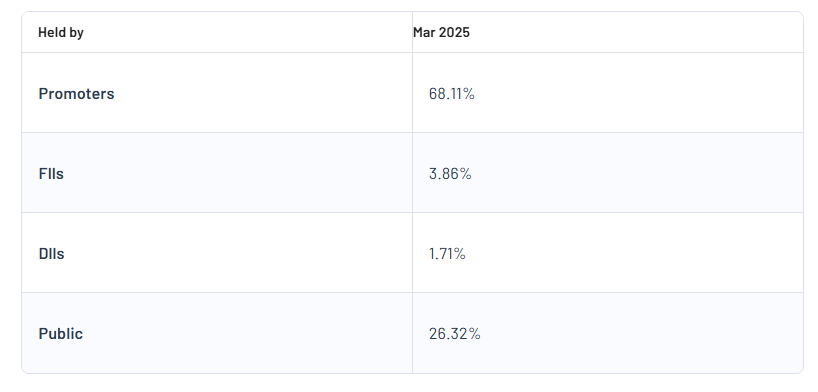
Task: Click the column divider in the DIIs row
Action: click(x=412, y=253)
